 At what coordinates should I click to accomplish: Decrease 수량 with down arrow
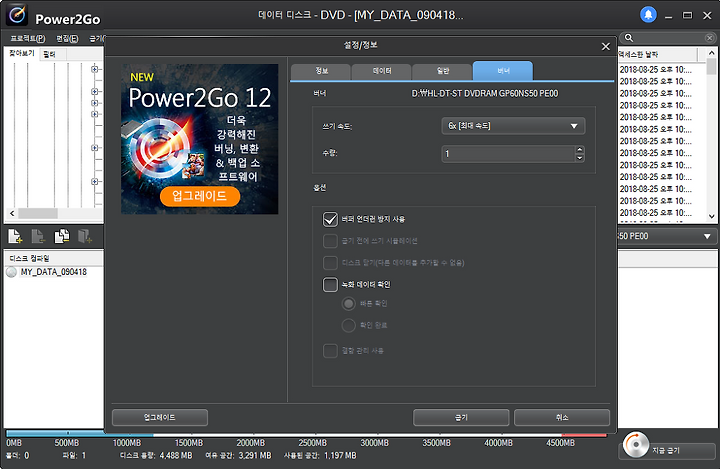(x=579, y=158)
